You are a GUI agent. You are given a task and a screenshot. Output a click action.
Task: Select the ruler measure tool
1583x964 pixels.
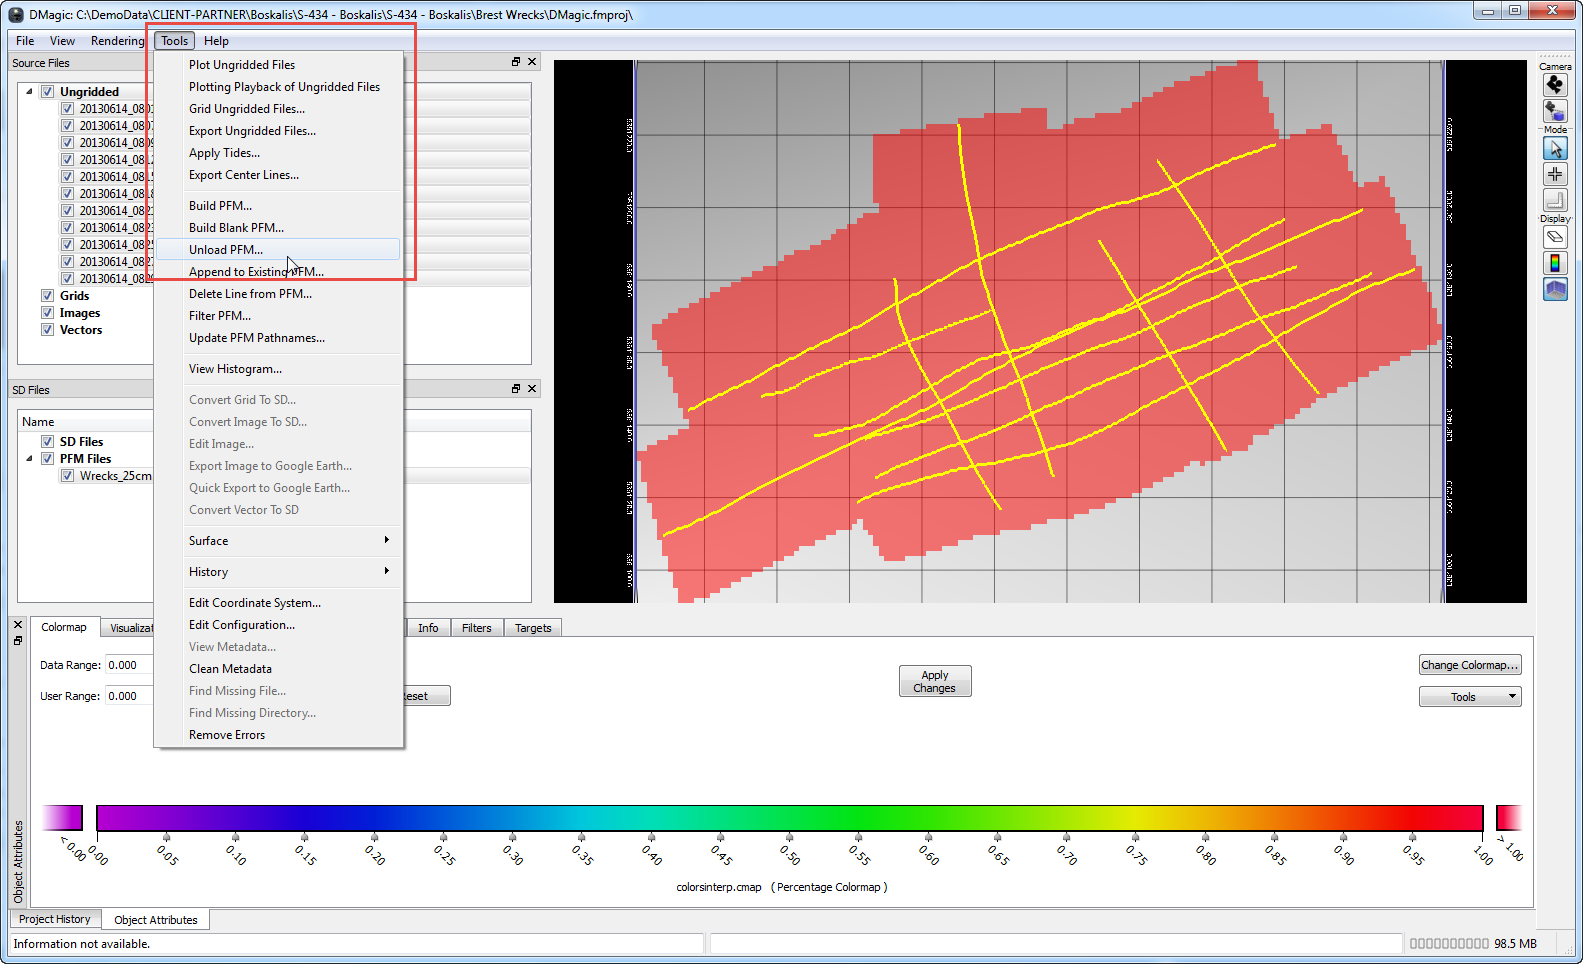[1555, 200]
